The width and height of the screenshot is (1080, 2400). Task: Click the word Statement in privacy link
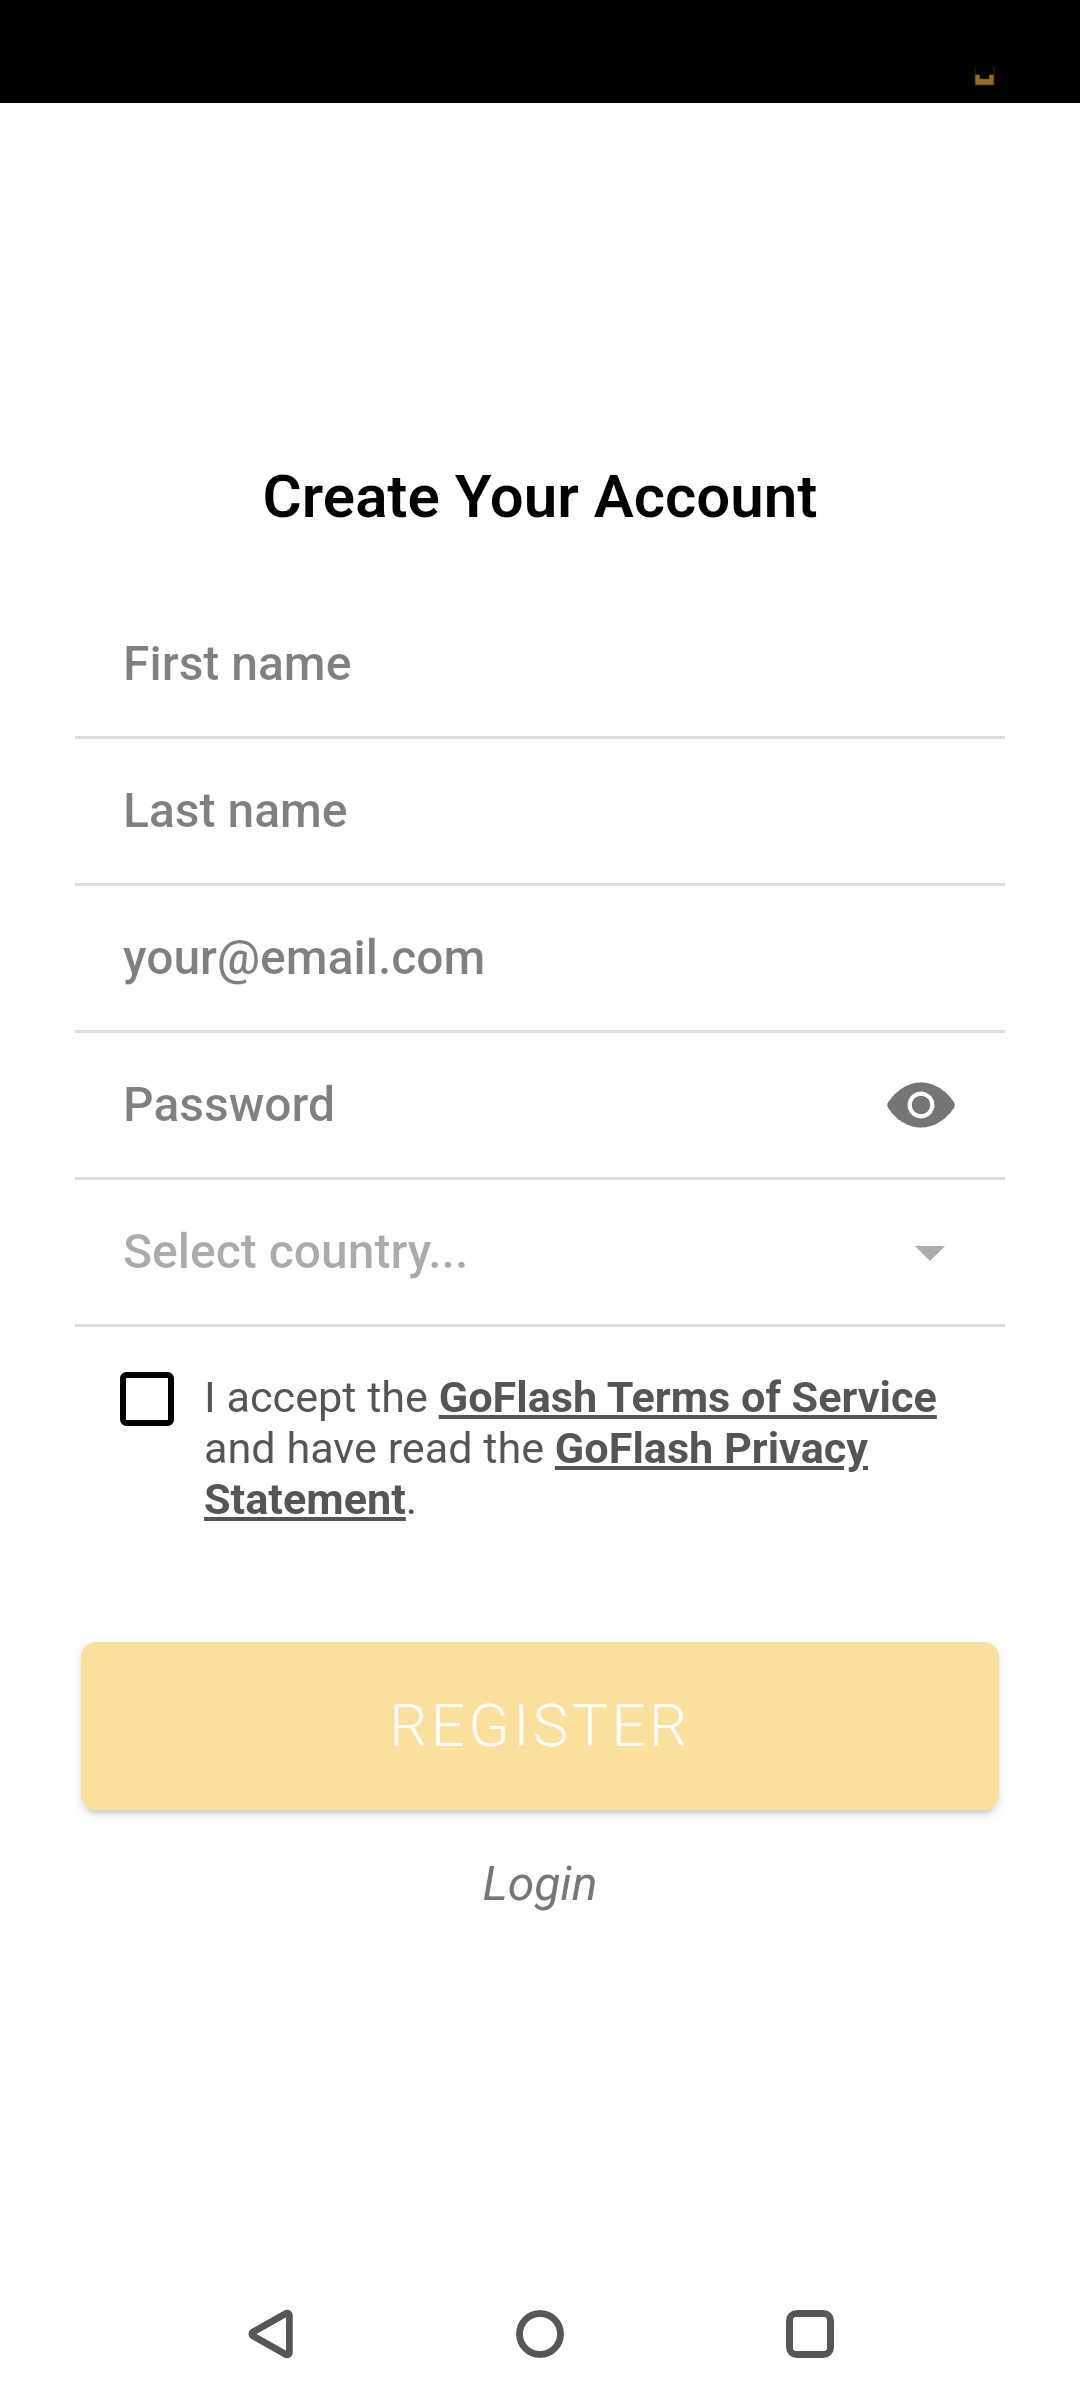(x=305, y=1500)
